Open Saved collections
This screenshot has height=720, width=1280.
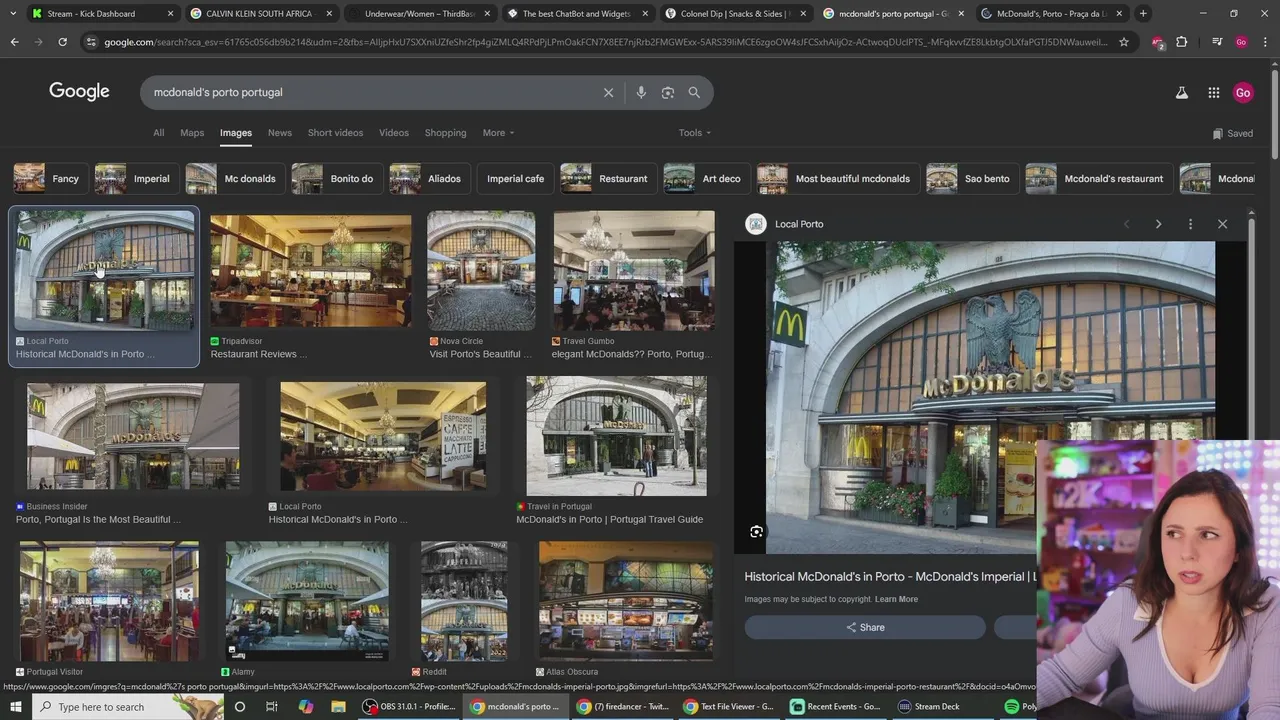point(1232,133)
